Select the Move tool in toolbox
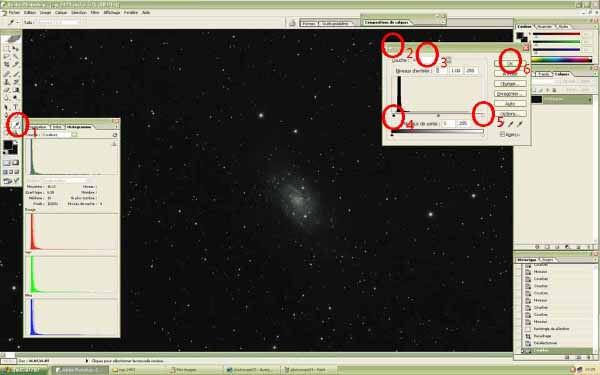 tap(16, 49)
